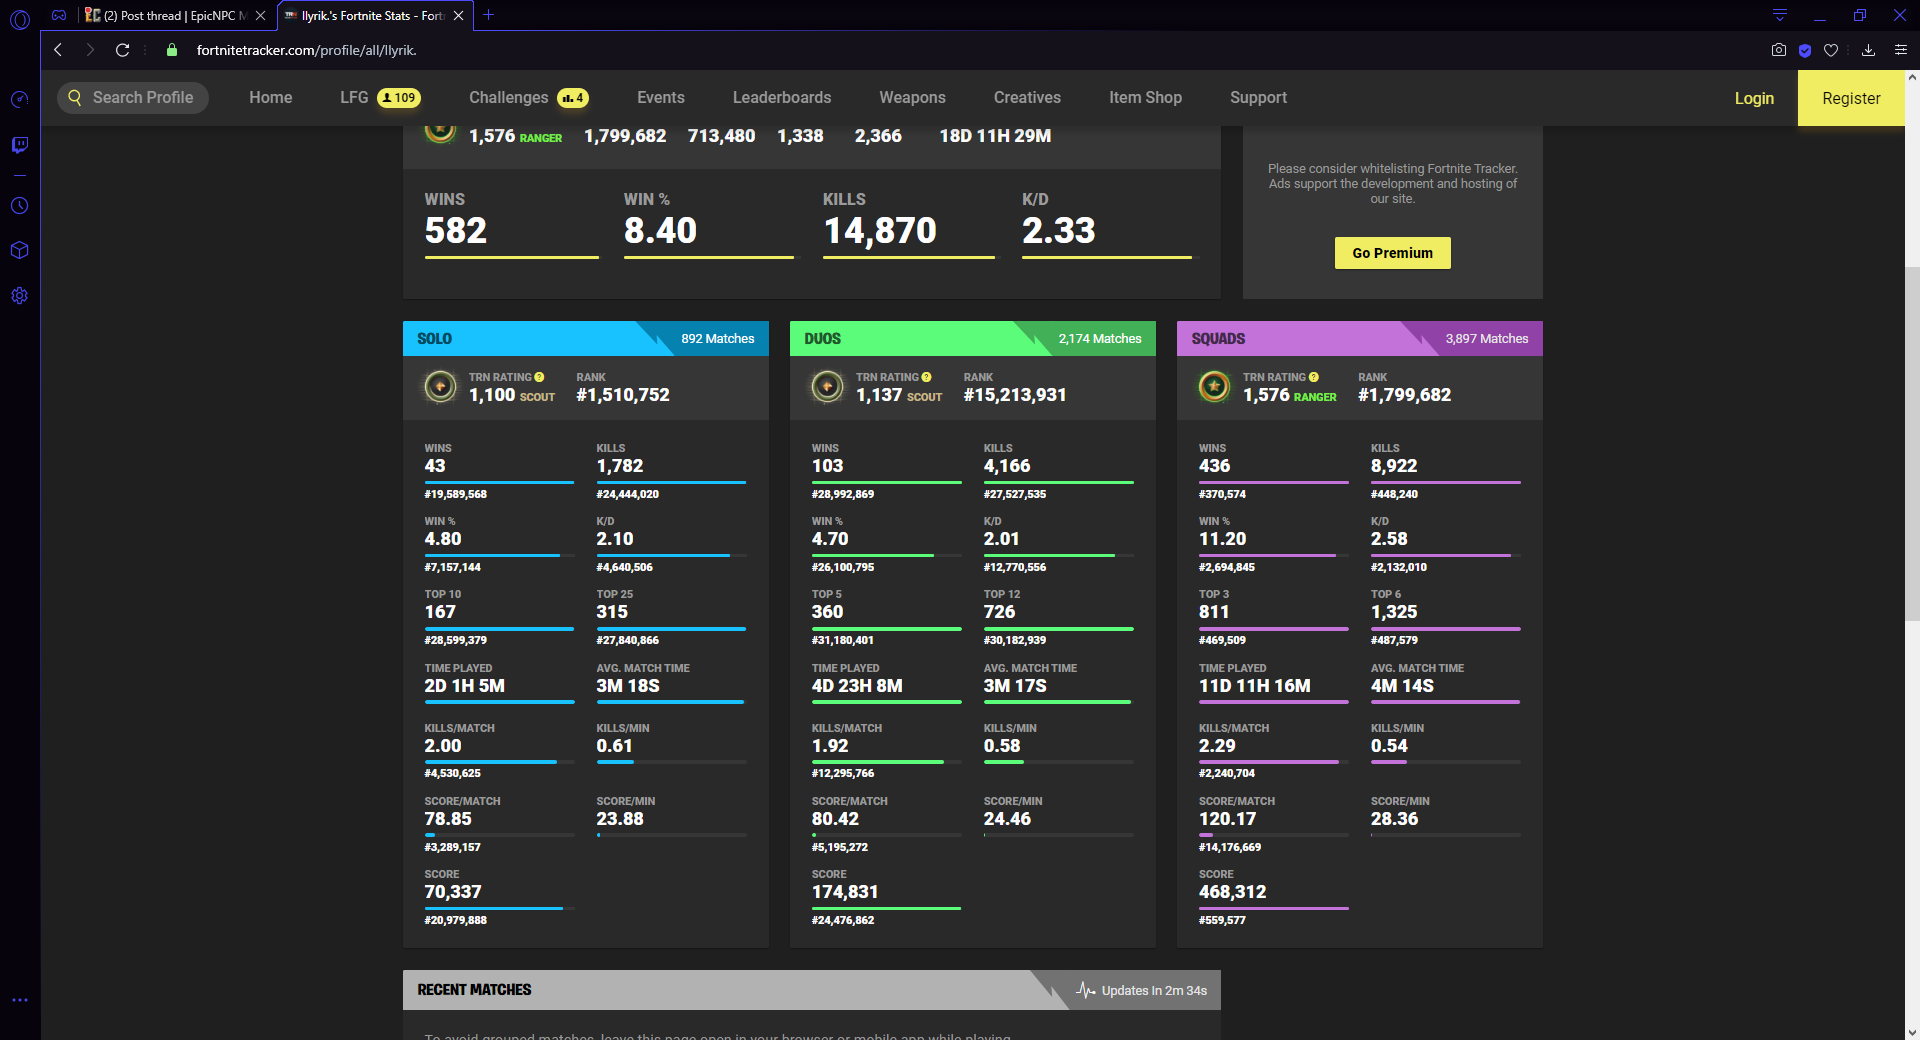Click the SOLO section header

586,339
